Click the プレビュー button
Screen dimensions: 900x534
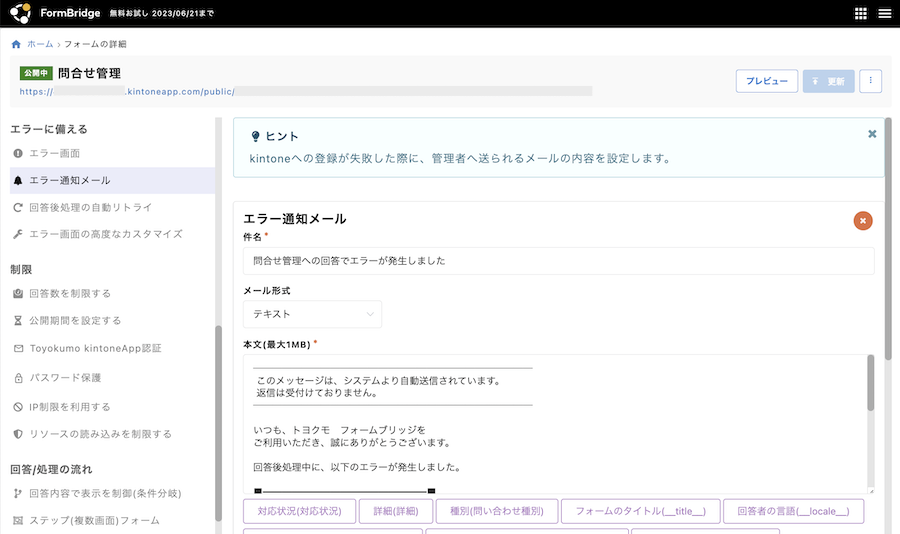767,81
